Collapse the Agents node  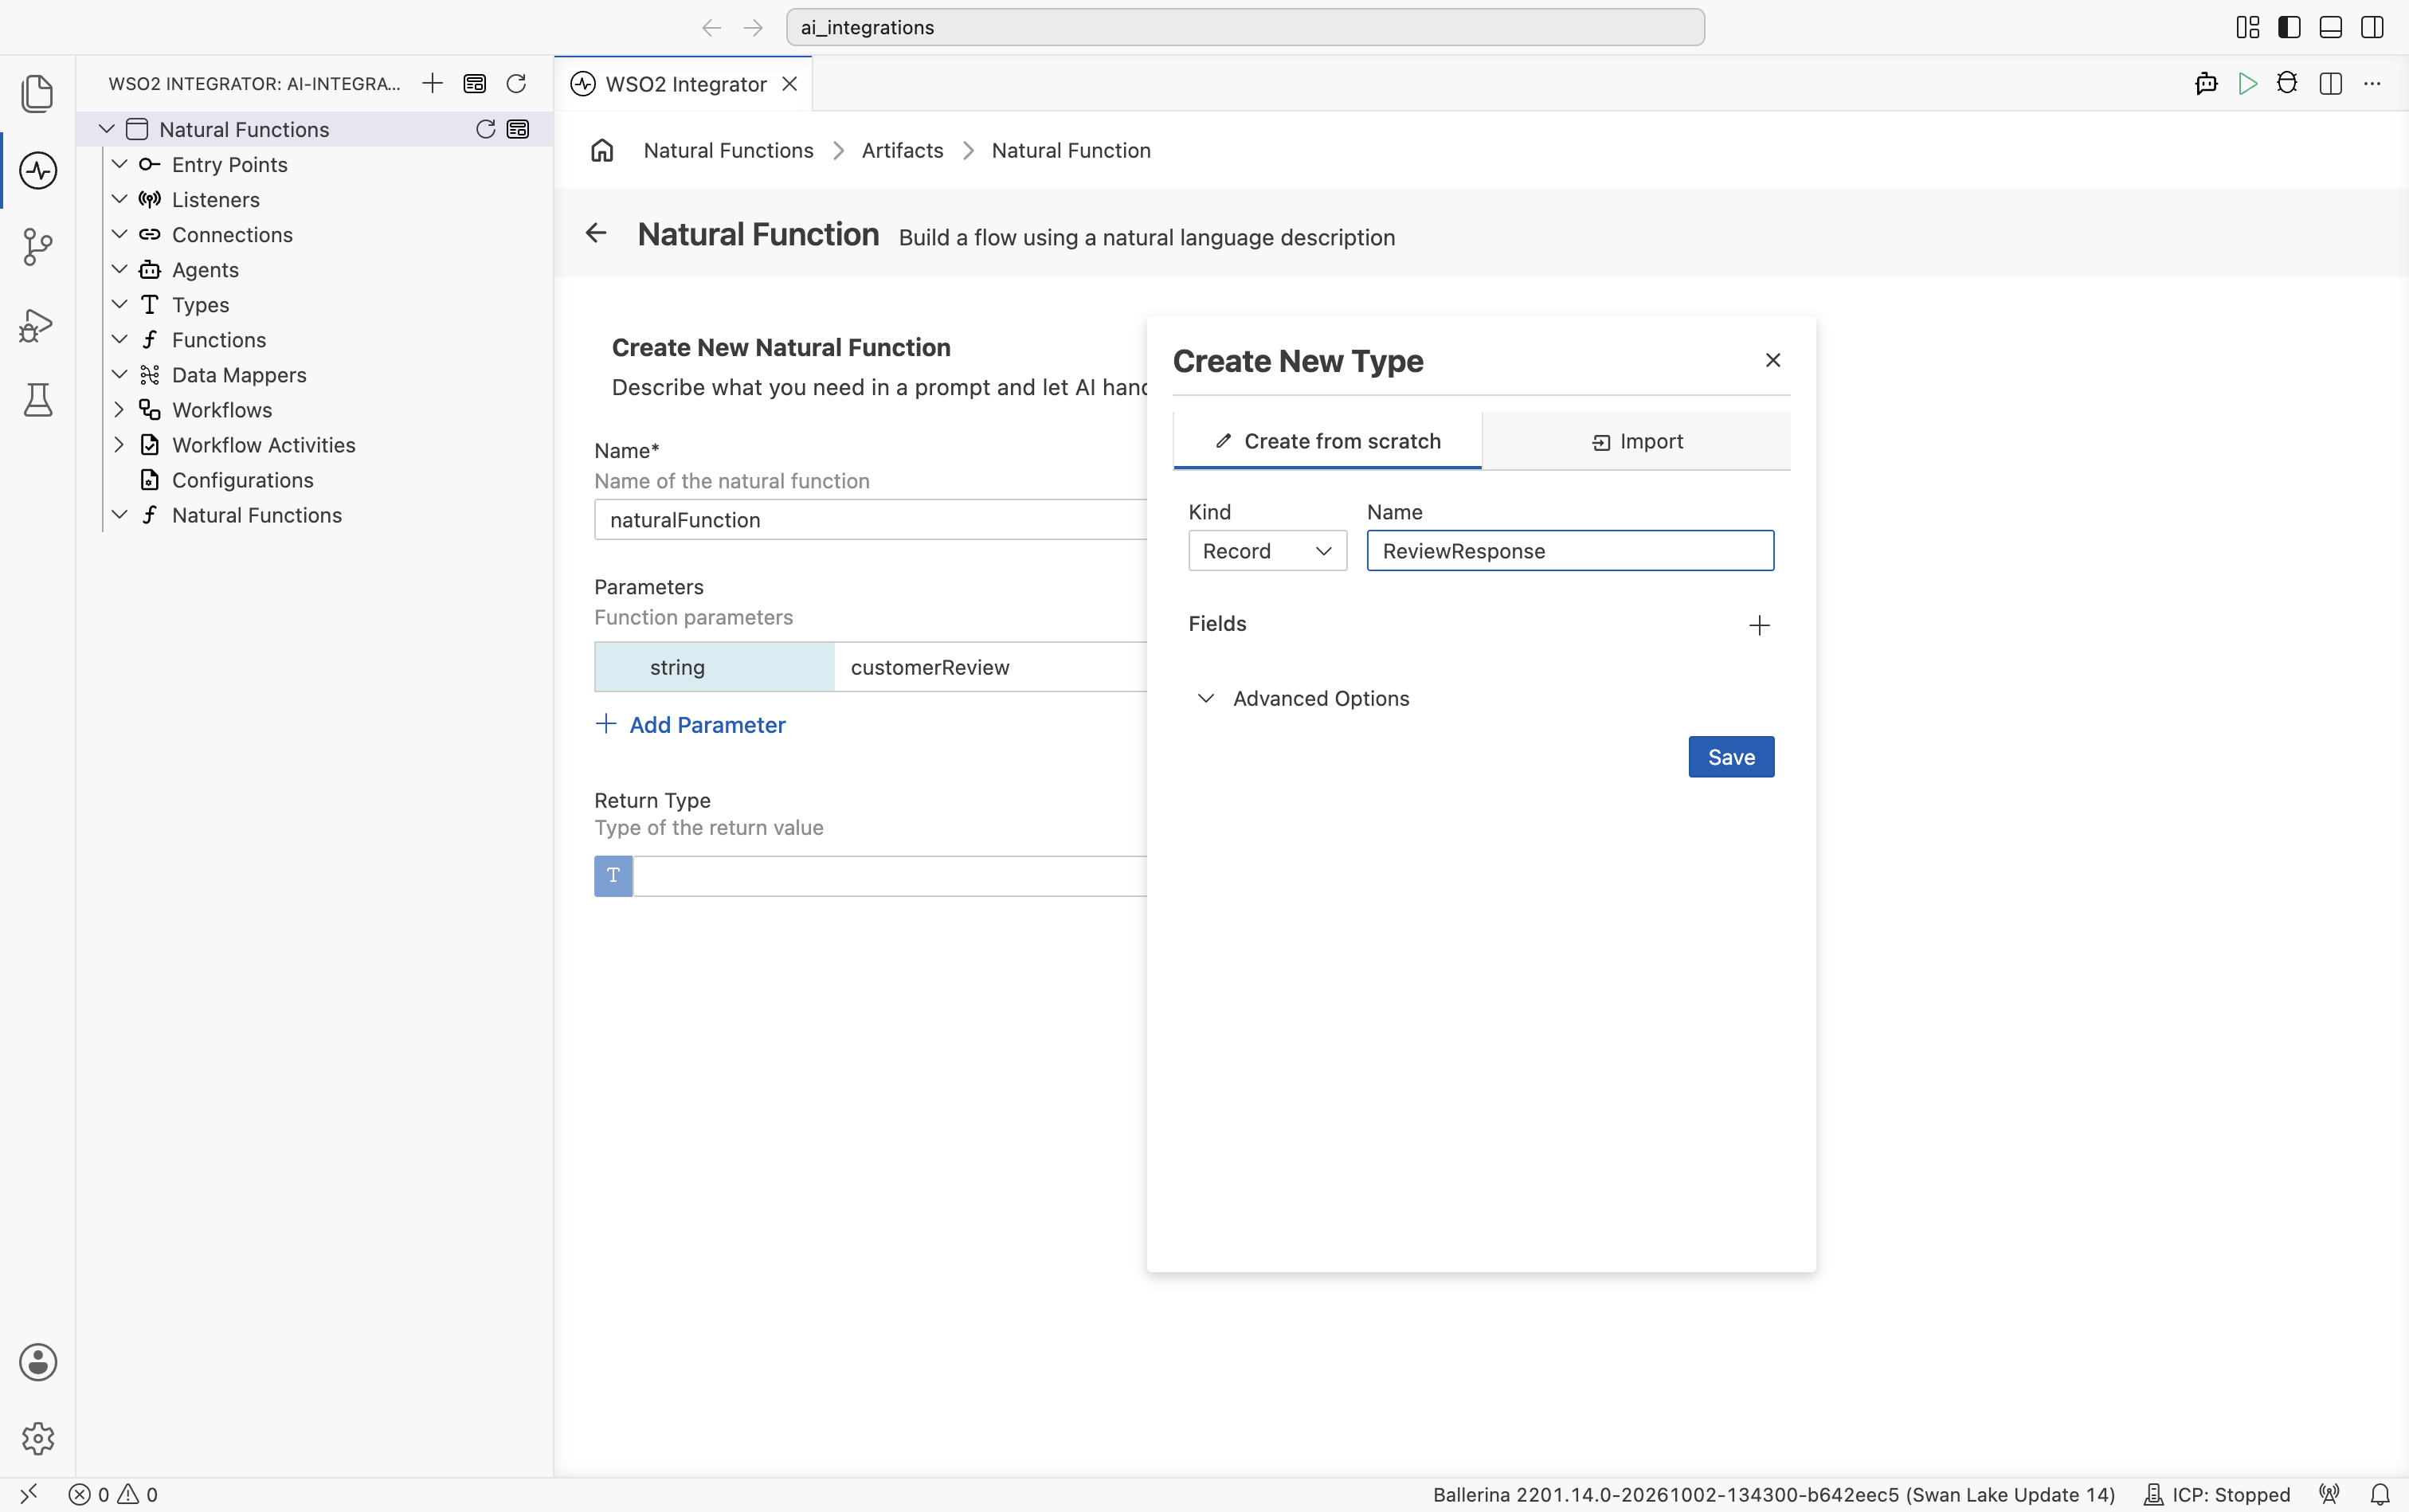click(x=119, y=269)
